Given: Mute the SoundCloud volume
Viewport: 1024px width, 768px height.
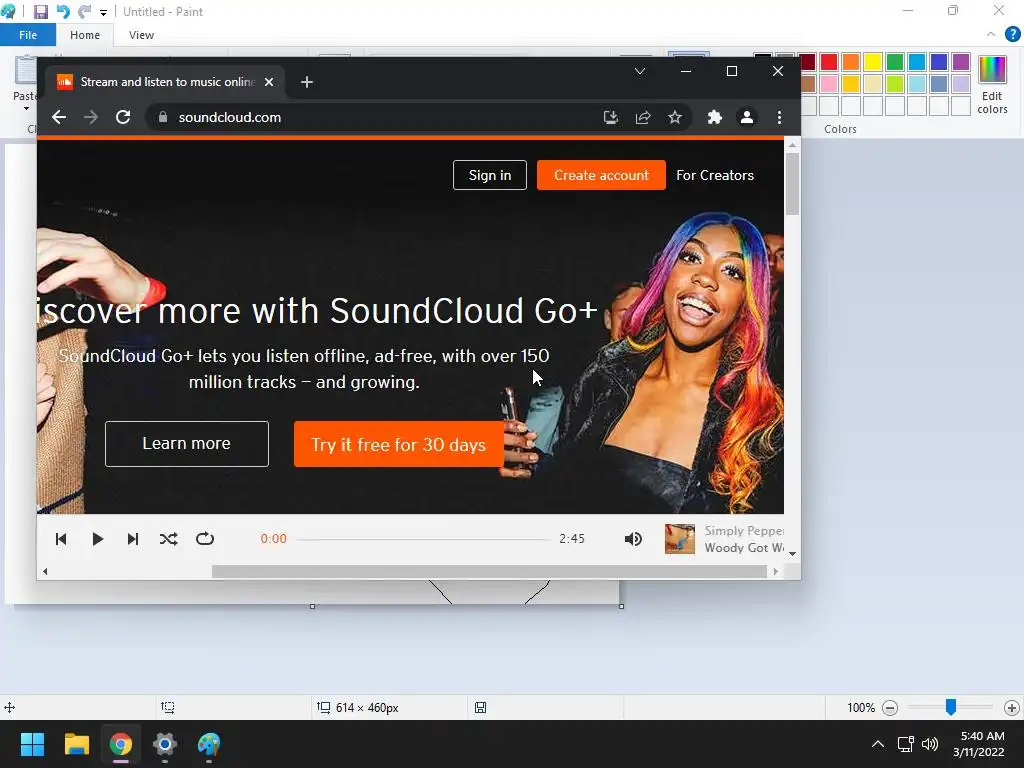Looking at the screenshot, I should (633, 539).
